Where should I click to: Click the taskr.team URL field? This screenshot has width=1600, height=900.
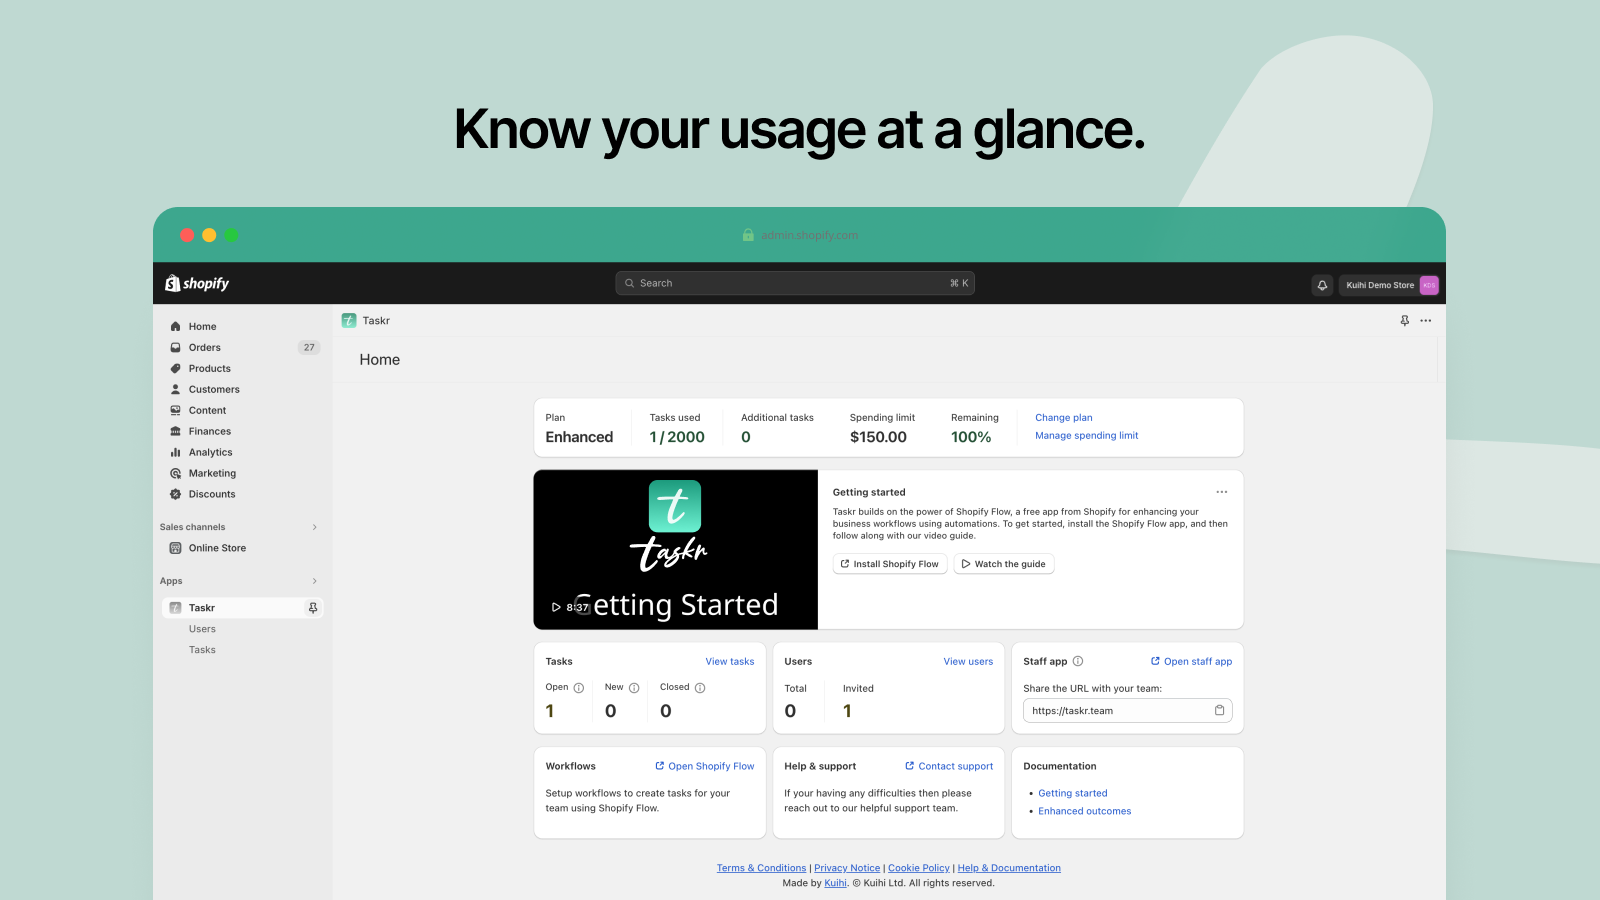coord(1128,711)
